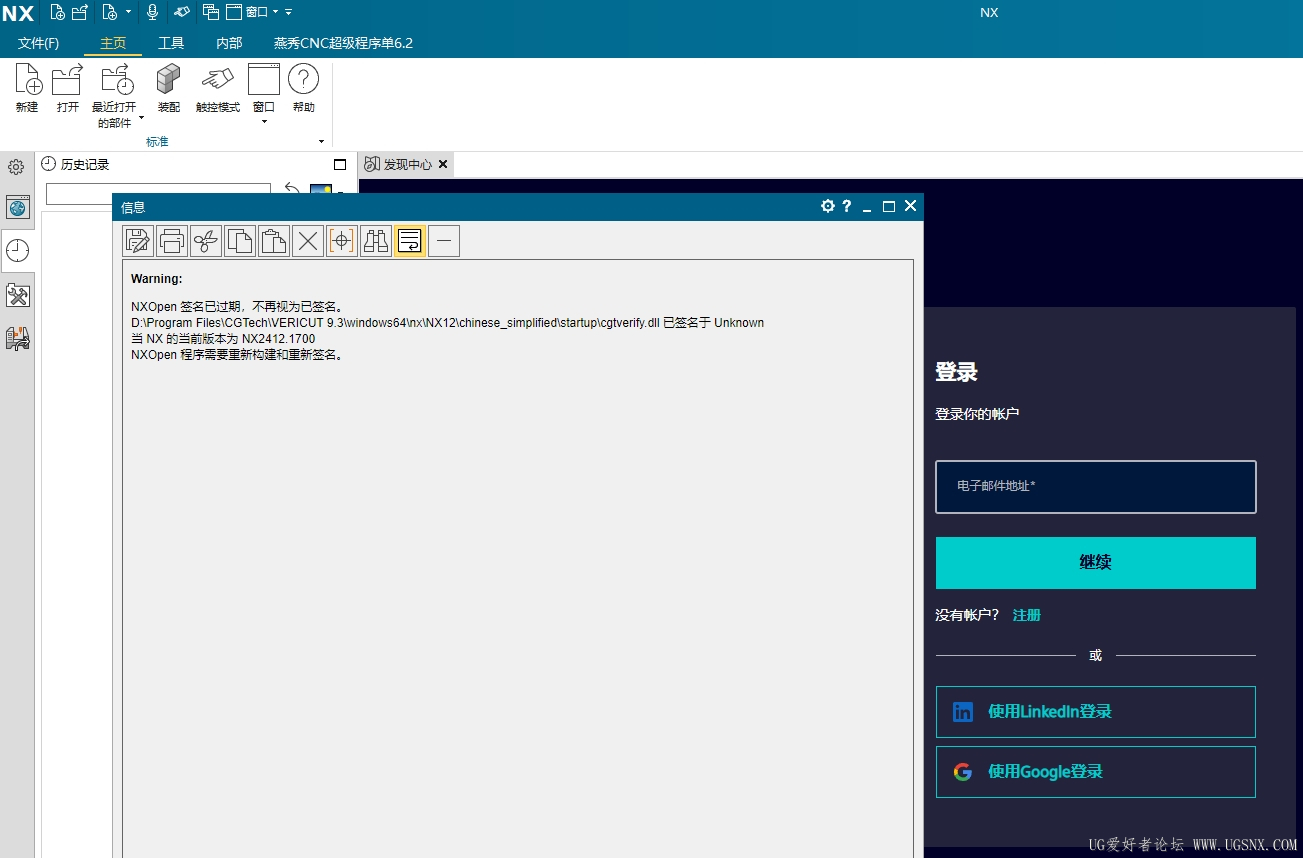Switch to the 工具 ribbon tab

171,43
